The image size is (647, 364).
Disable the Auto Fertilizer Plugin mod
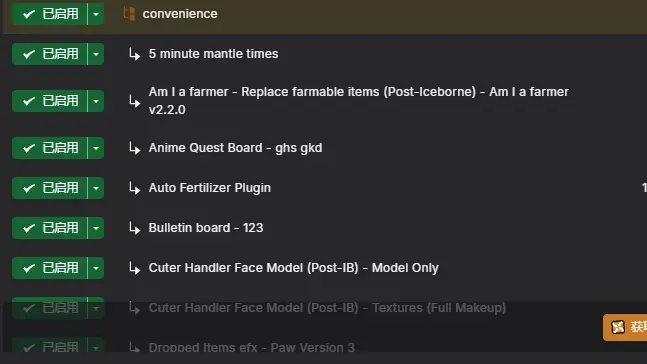pyautogui.click(x=50, y=188)
